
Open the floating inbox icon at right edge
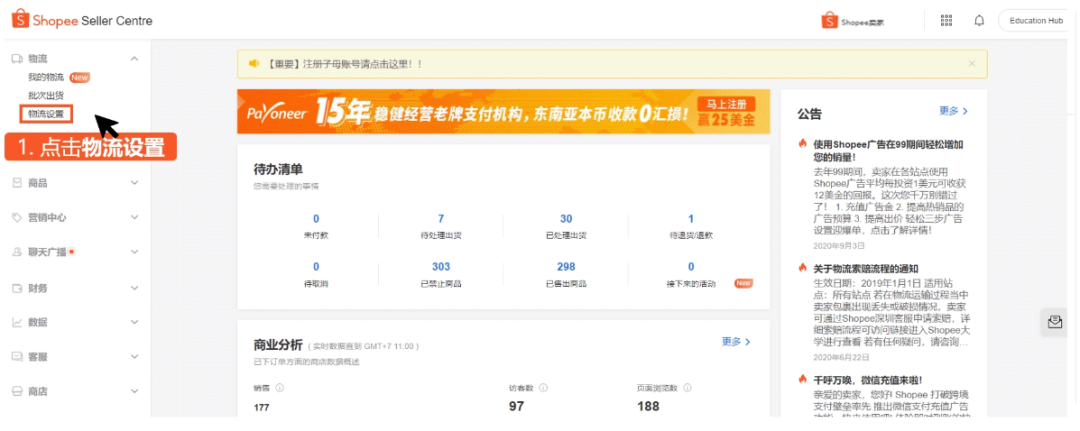[x=1055, y=322]
